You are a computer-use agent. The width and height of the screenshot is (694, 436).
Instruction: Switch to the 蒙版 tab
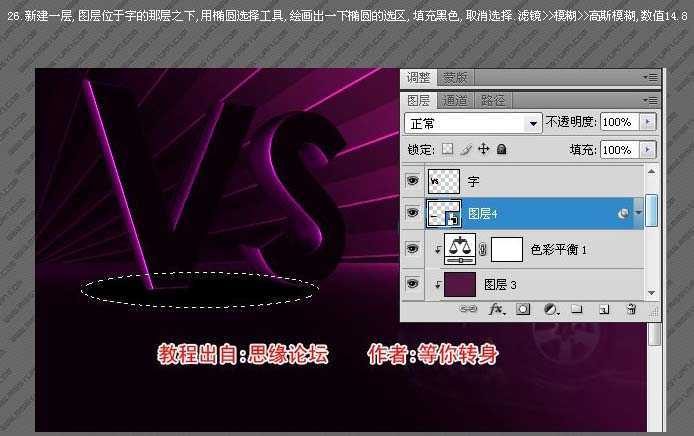(x=455, y=78)
